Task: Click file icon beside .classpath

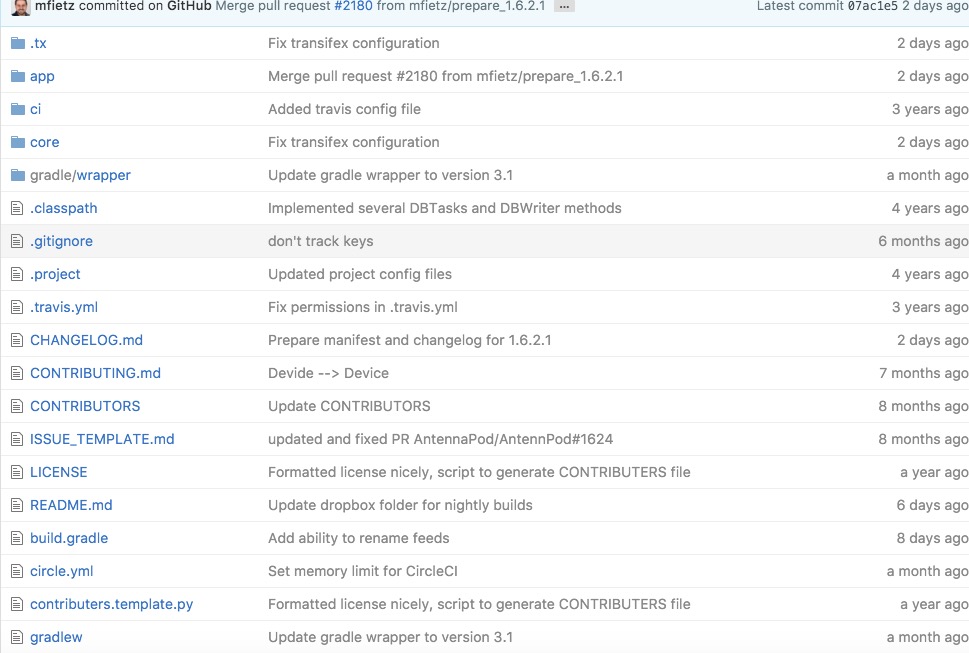Action: [17, 208]
